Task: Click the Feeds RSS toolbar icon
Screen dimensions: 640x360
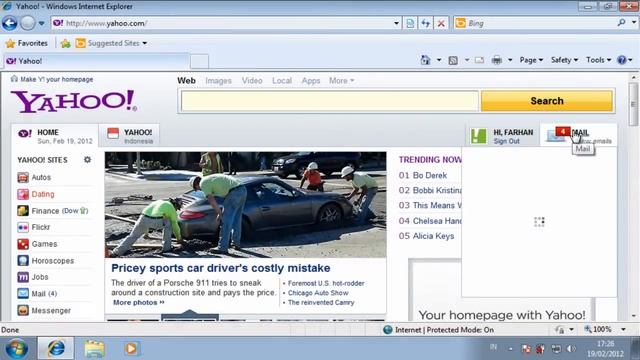Action: pos(453,60)
